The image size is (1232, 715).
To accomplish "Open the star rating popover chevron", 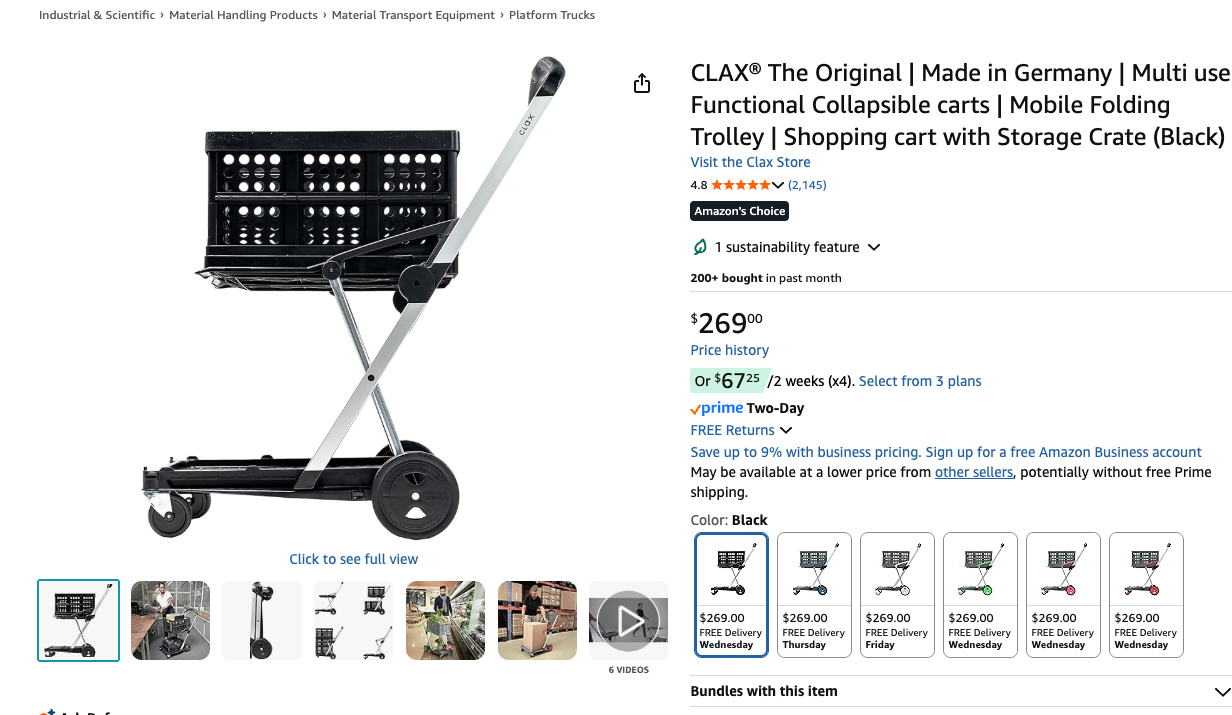I will [778, 185].
